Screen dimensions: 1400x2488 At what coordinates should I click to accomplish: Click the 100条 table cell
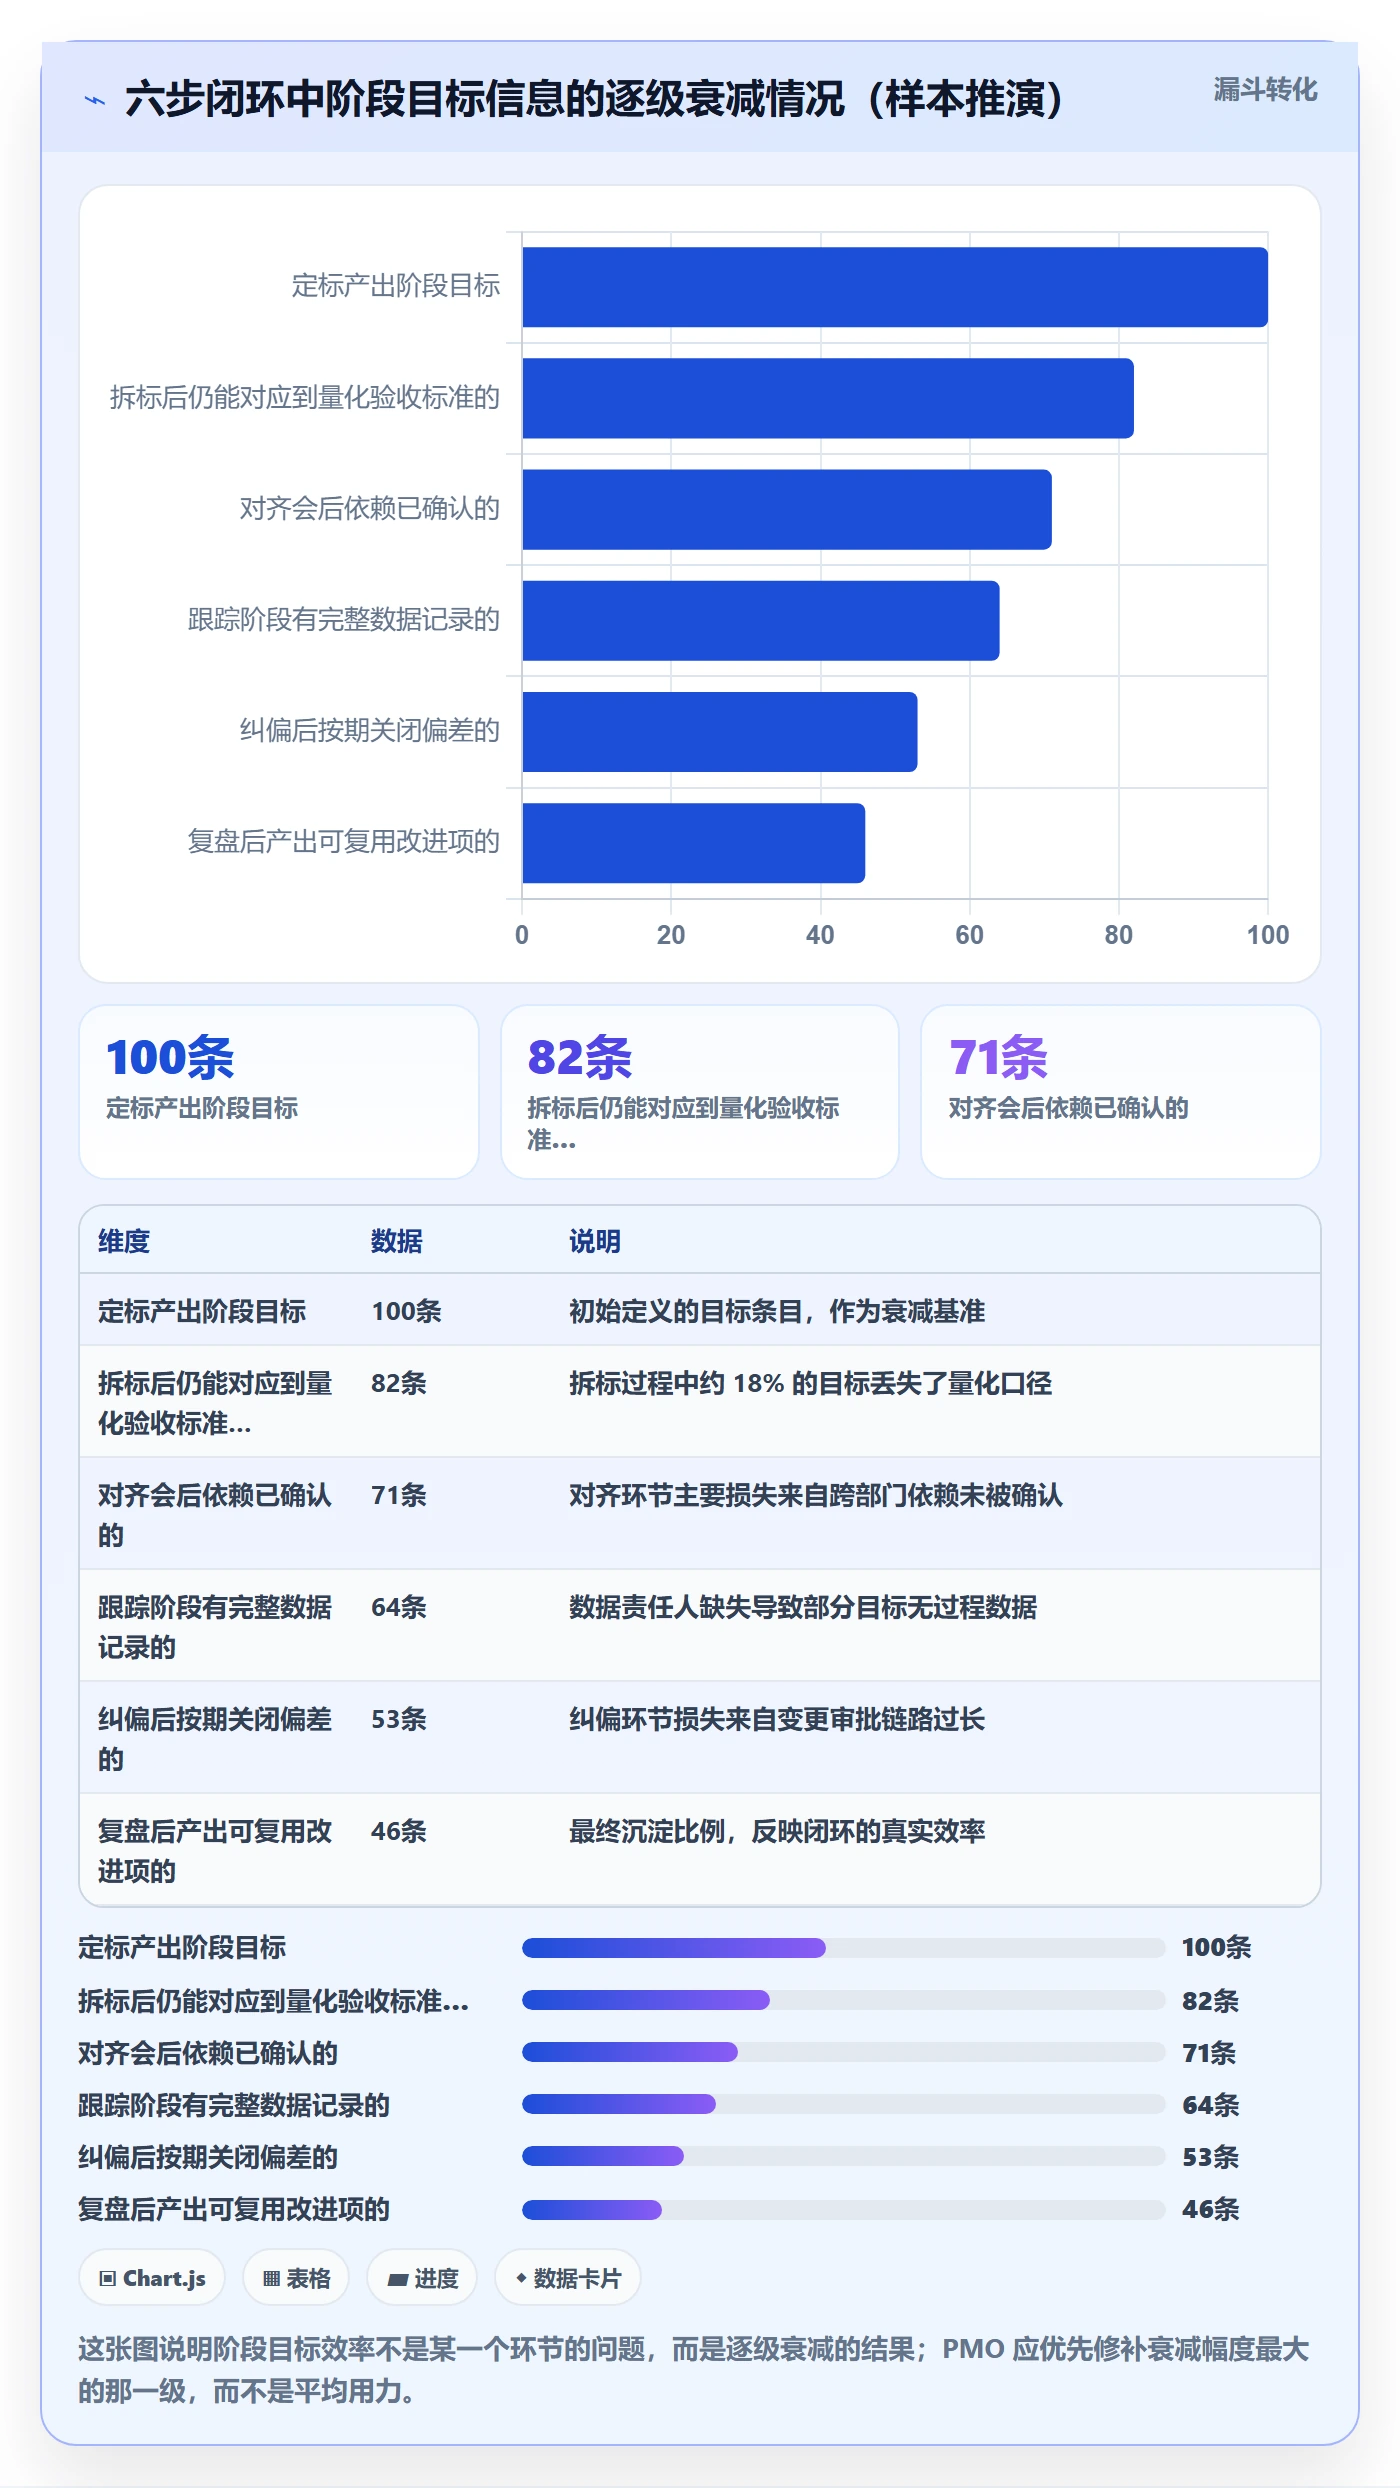pyautogui.click(x=406, y=1311)
